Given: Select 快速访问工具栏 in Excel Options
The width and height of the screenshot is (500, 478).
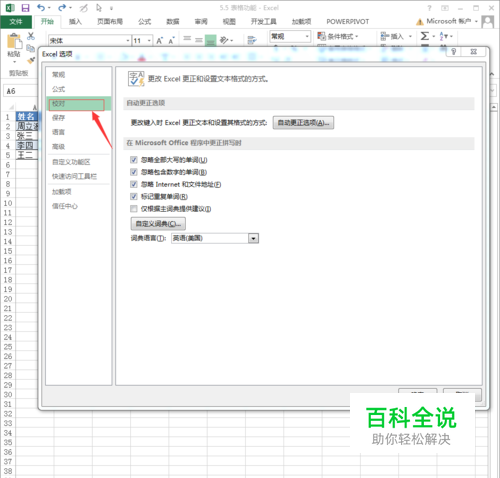Looking at the screenshot, I should (79, 176).
